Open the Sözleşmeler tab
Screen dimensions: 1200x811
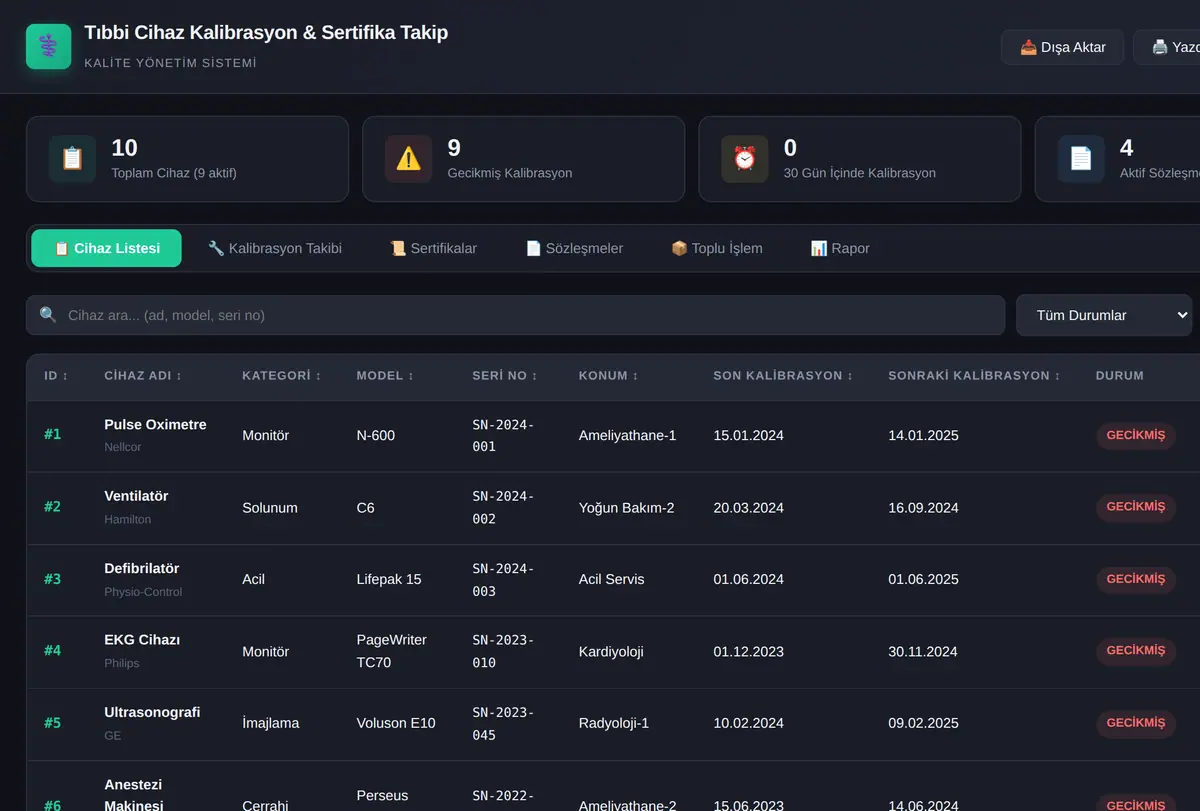click(x=575, y=248)
